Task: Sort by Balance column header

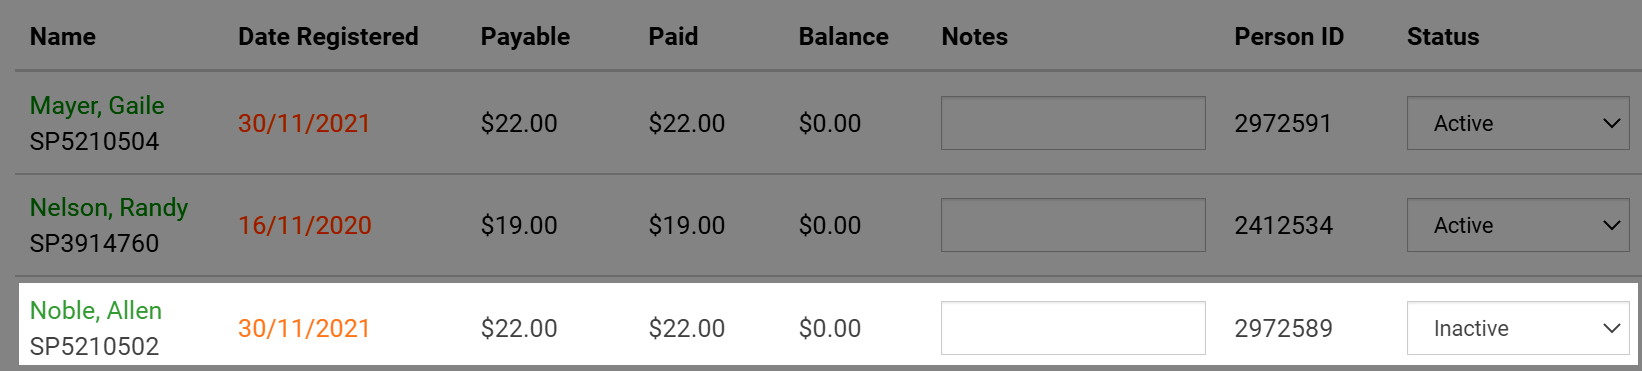Action: [843, 37]
